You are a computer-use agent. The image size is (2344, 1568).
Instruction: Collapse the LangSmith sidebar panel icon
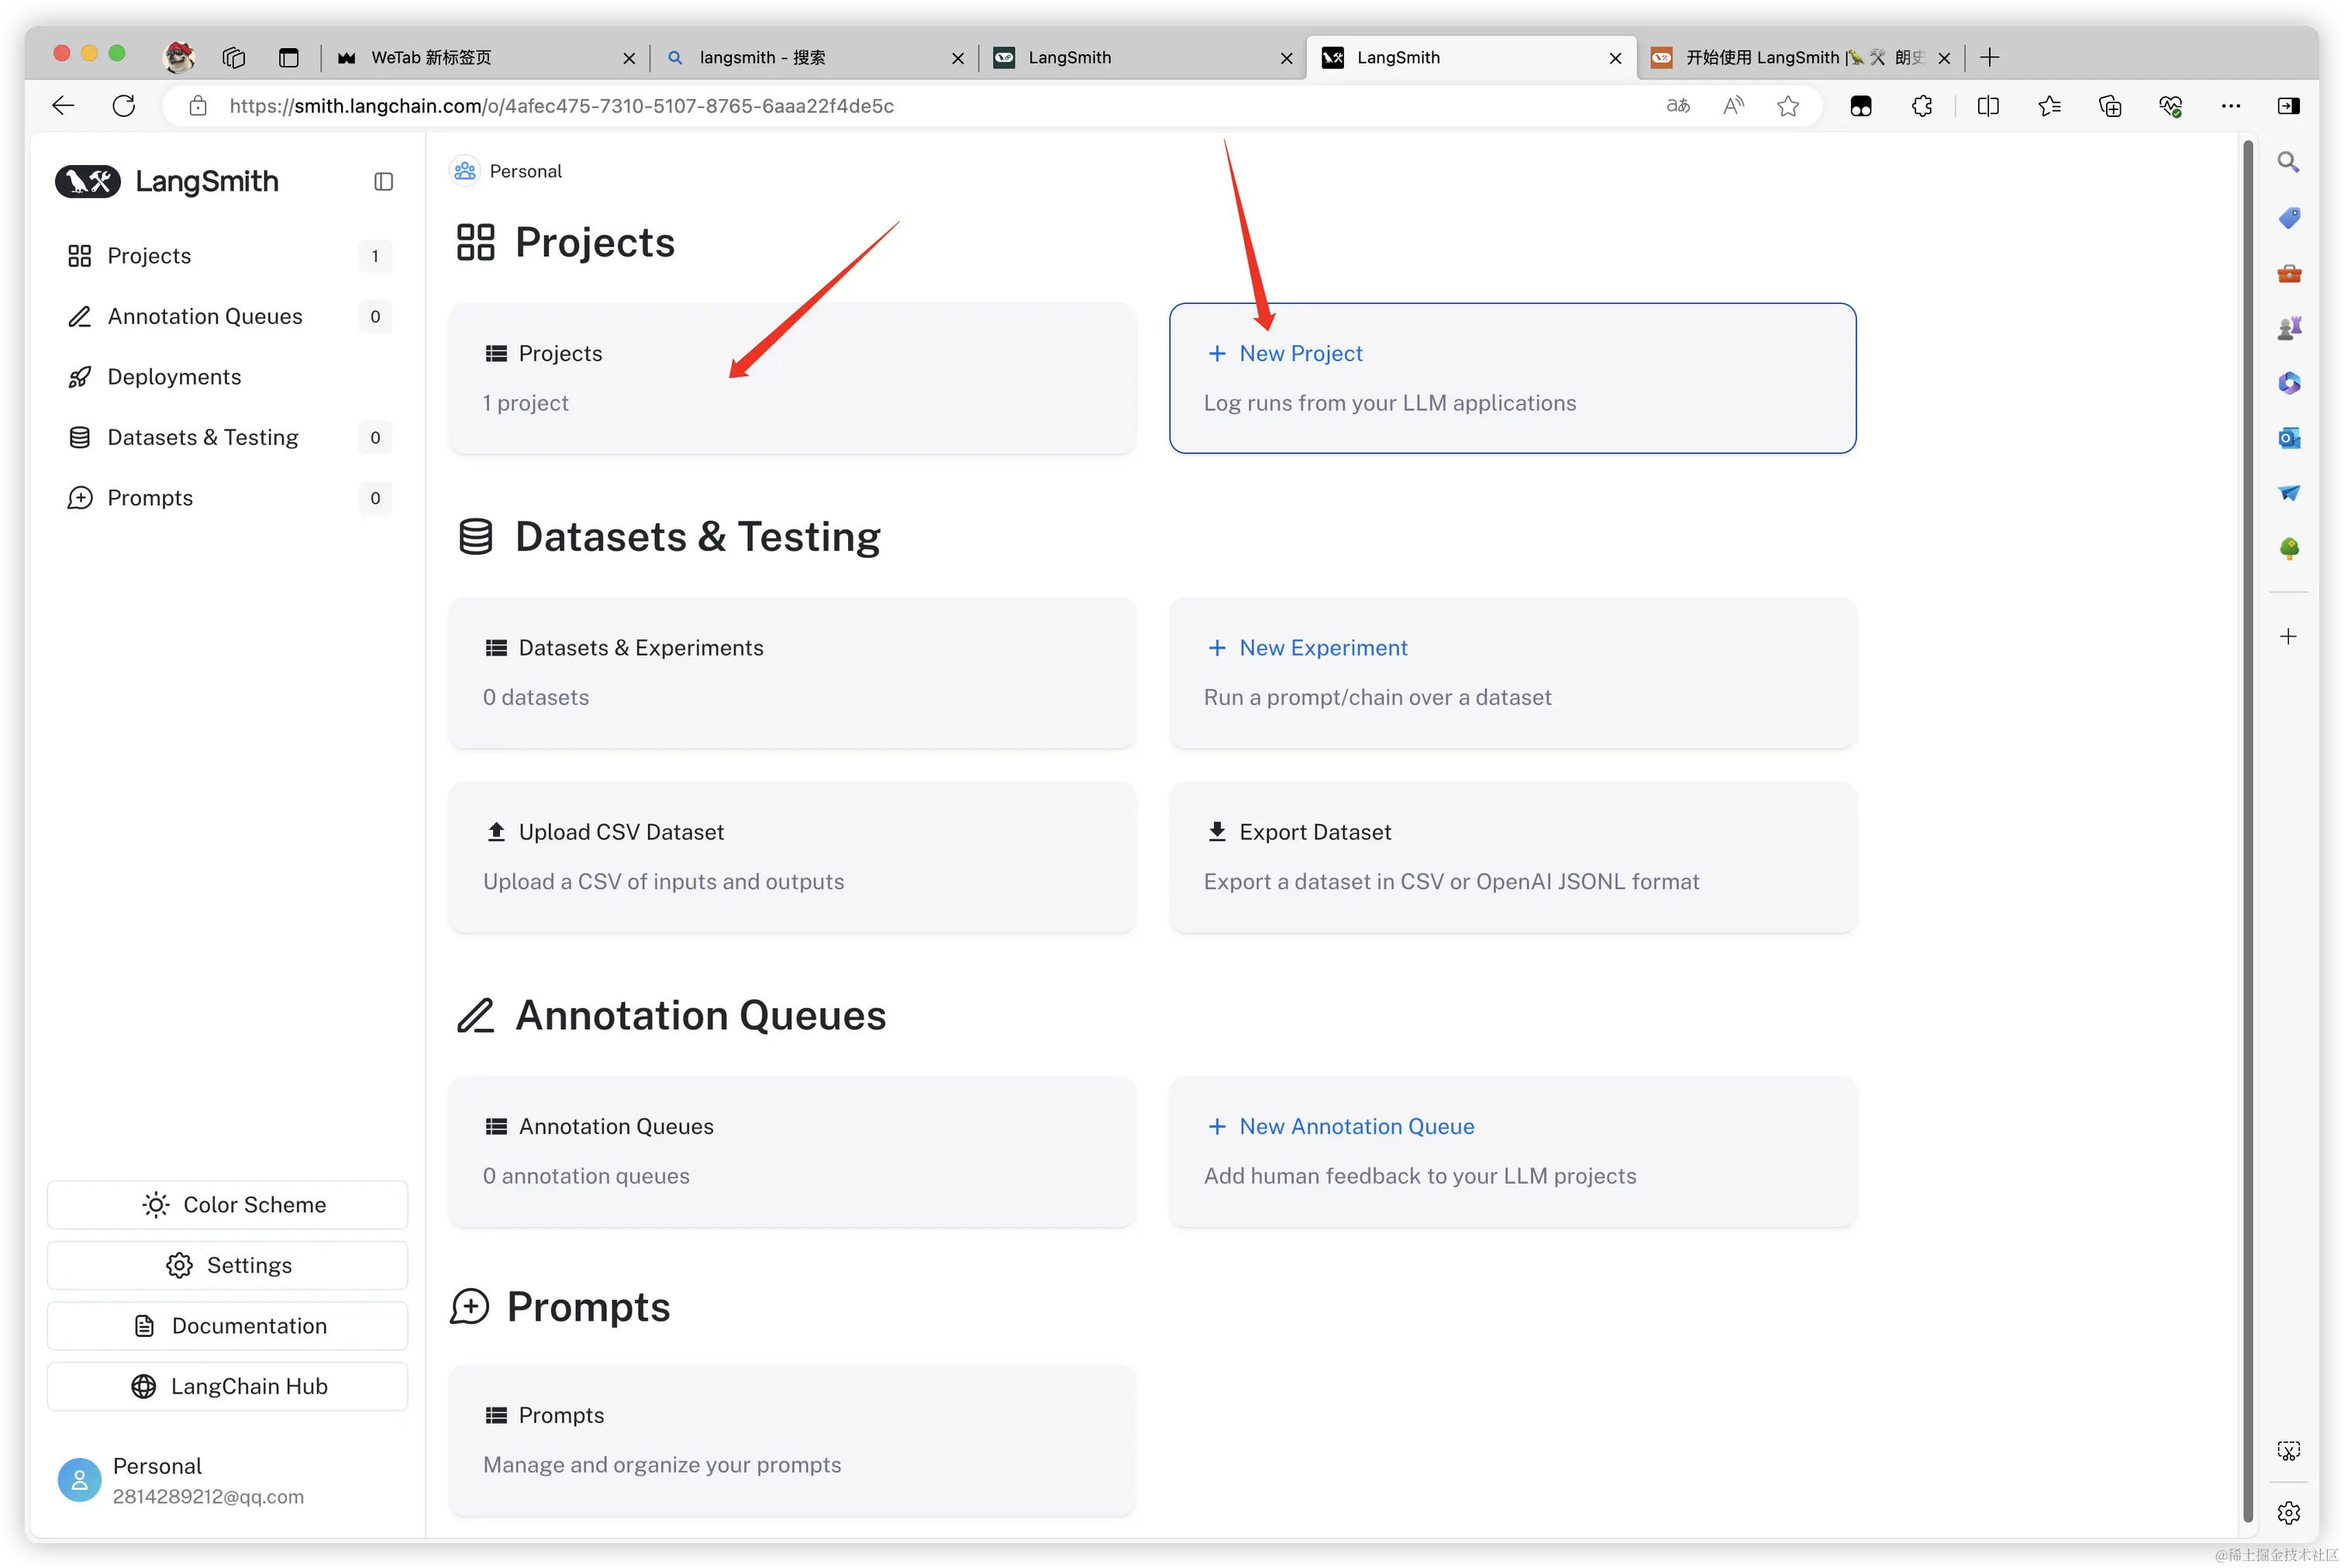[x=383, y=181]
